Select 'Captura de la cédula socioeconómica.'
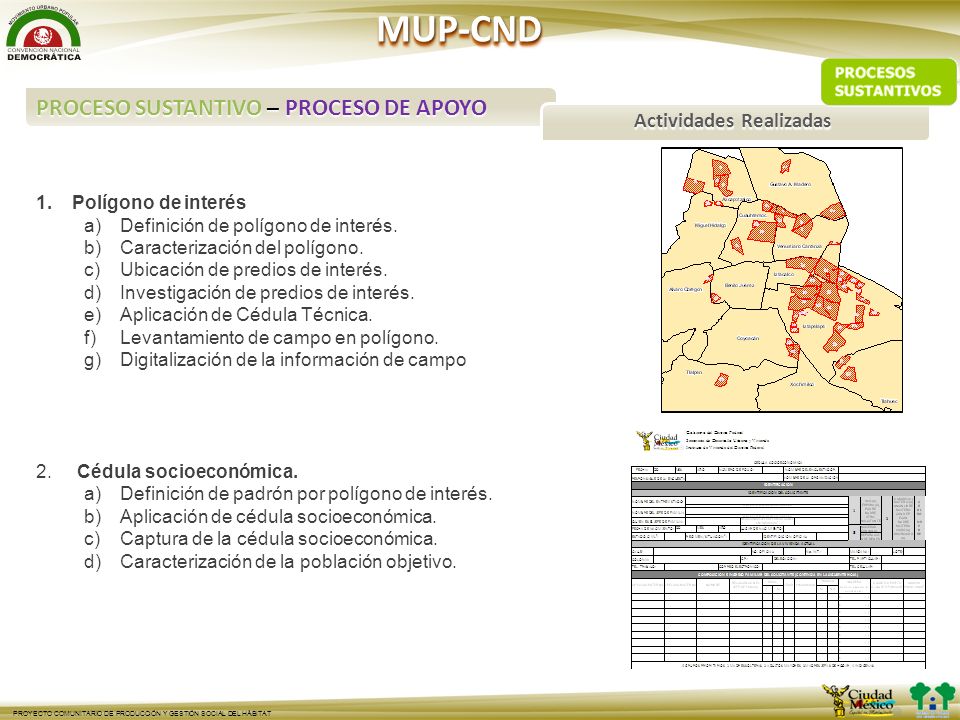960x720 pixels. [x=279, y=539]
